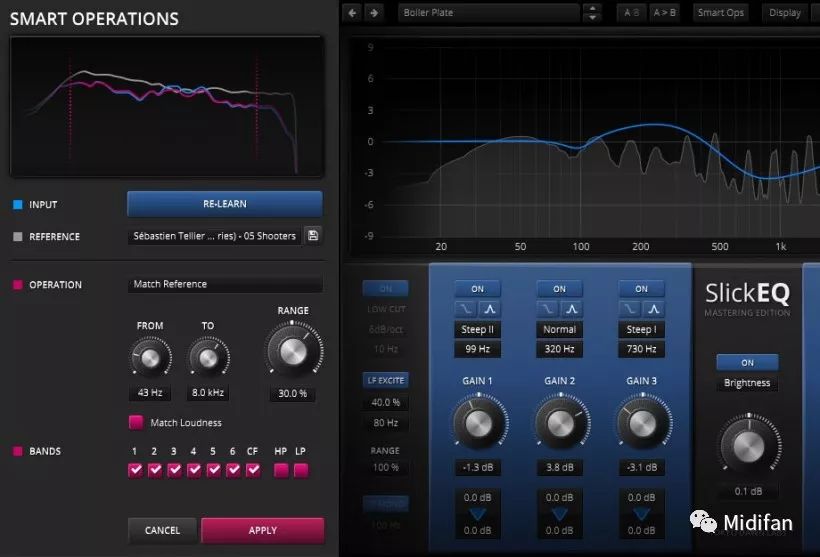Click the TO frequency knob
Viewport: 820px width, 557px height.
coord(208,358)
